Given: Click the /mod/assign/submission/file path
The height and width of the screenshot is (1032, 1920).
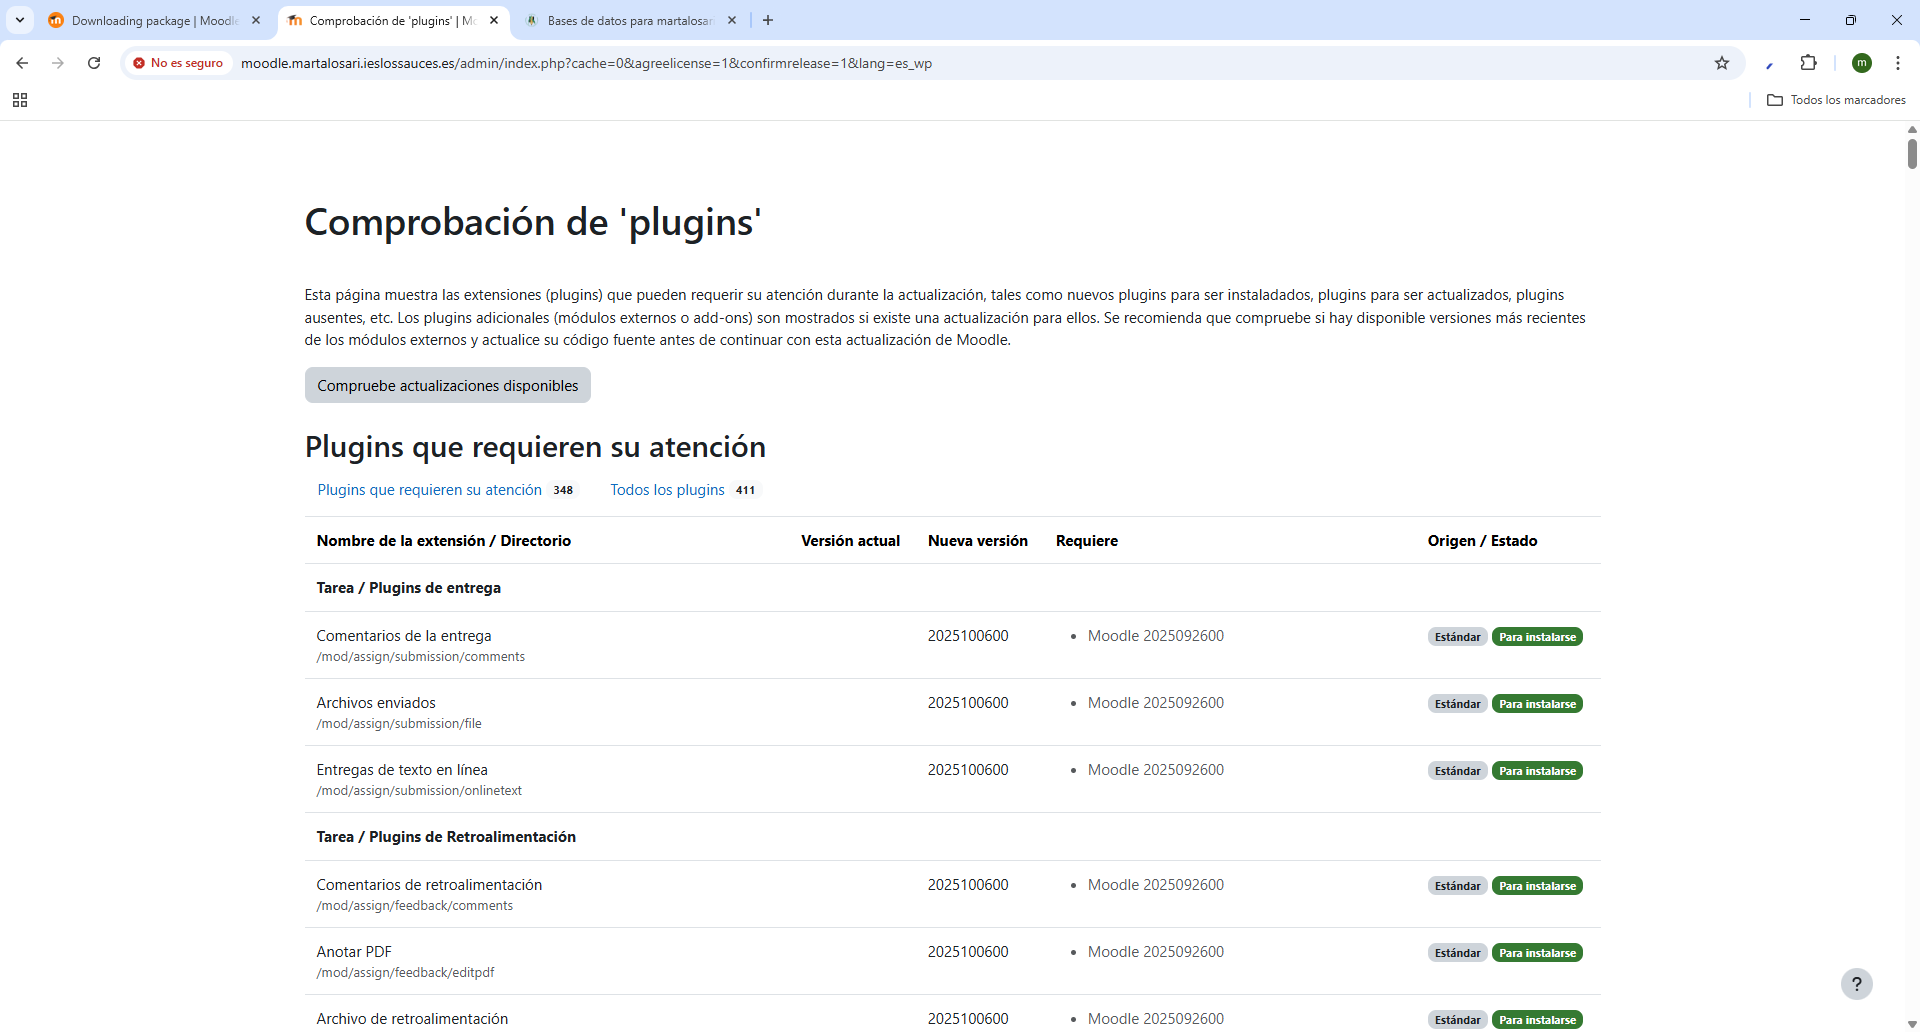Looking at the screenshot, I should [x=399, y=724].
